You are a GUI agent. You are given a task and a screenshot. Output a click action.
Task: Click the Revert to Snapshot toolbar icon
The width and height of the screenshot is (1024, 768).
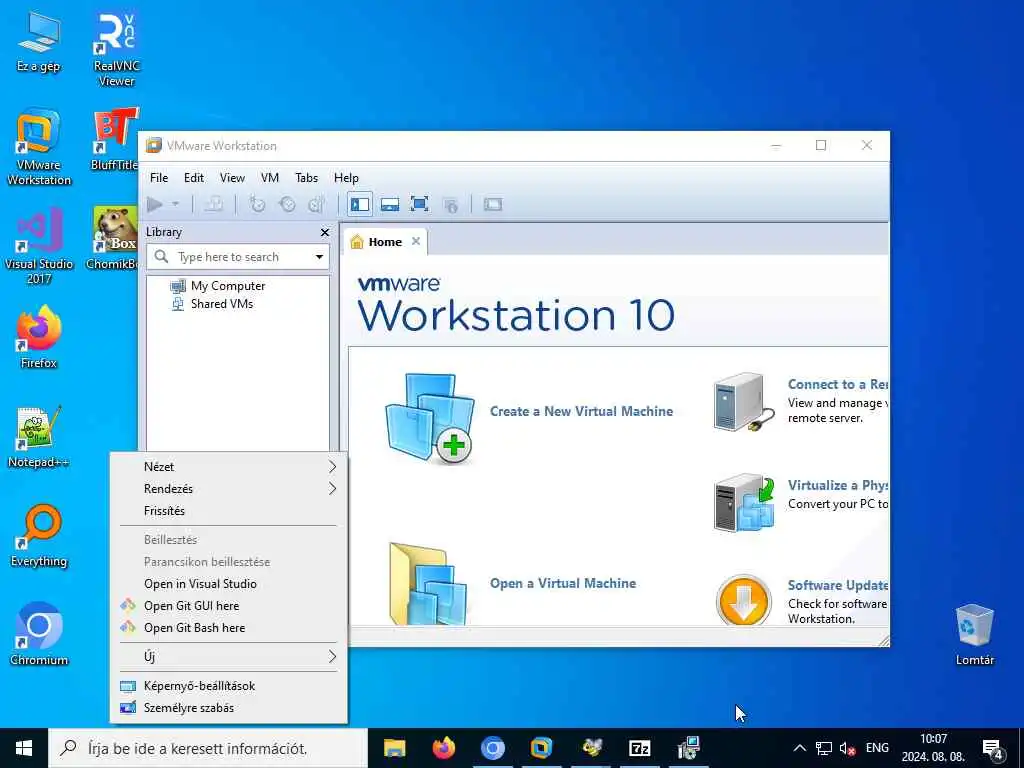click(287, 204)
